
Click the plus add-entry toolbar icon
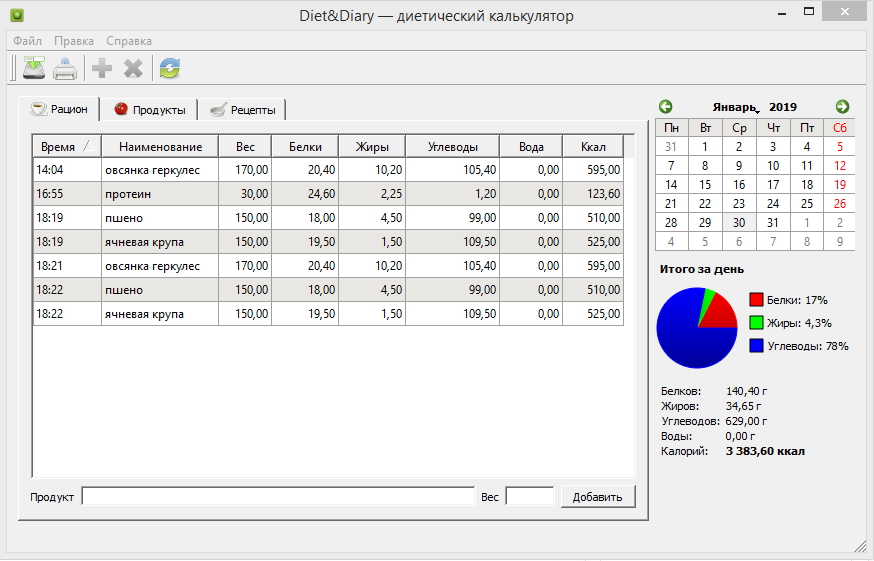101,68
